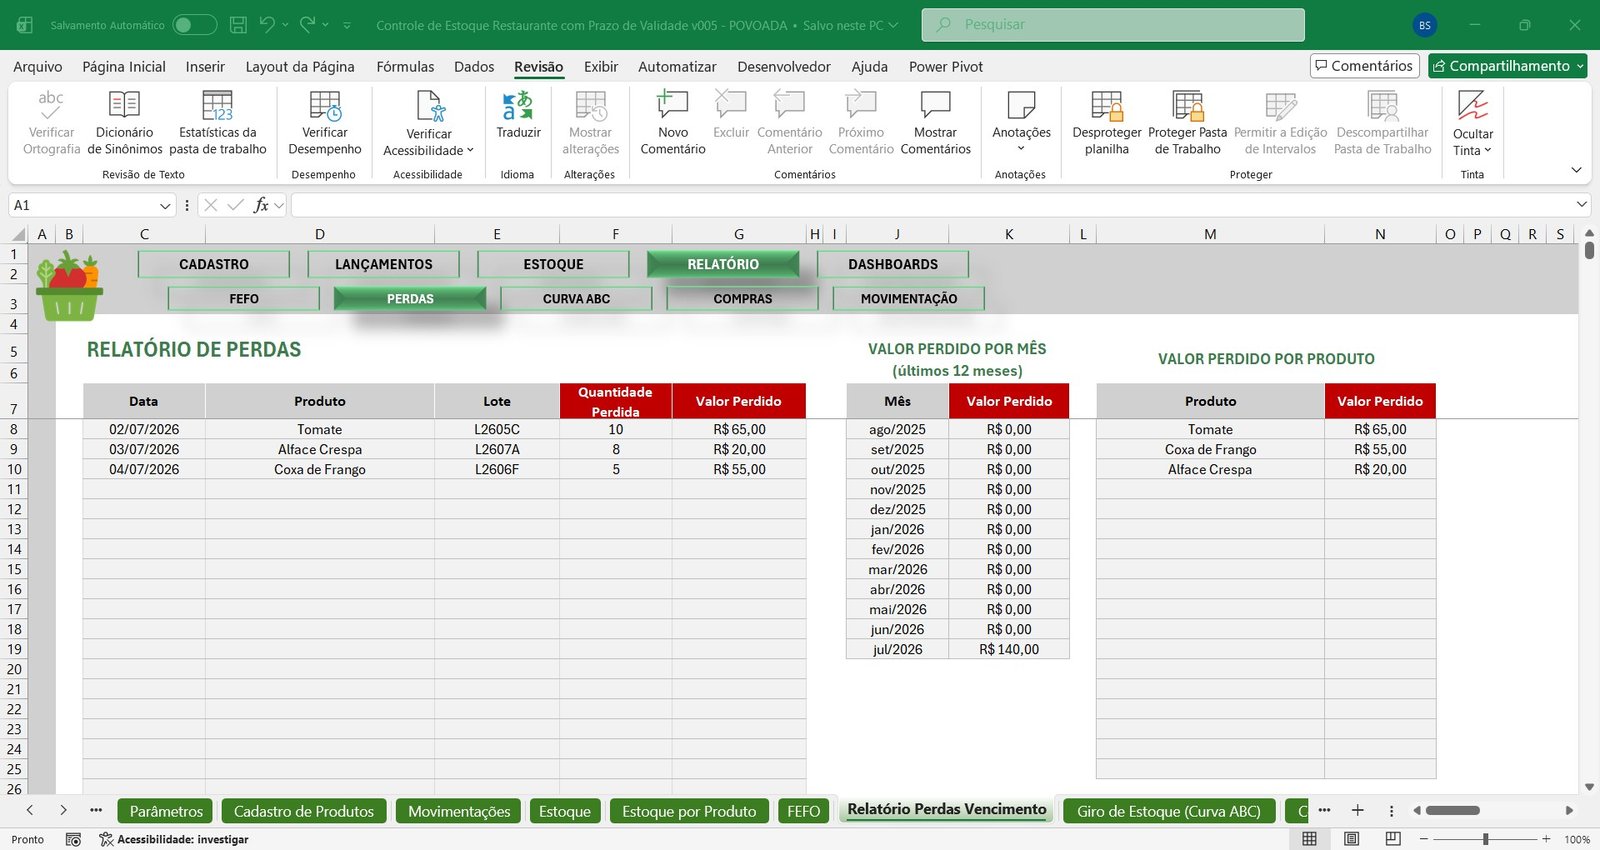Click Proteger Pasta de Trabalho

coord(1187,122)
